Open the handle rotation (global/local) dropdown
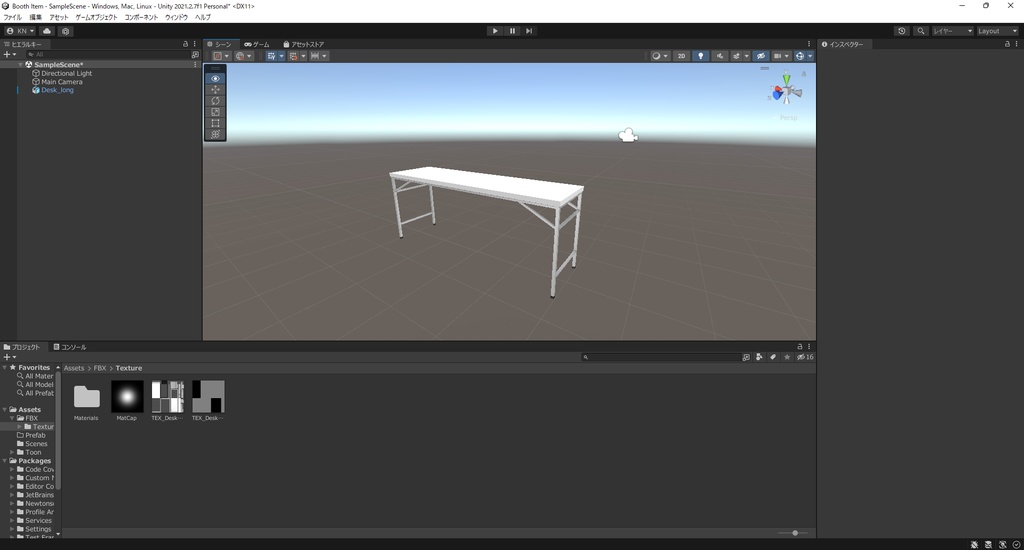 pyautogui.click(x=244, y=56)
